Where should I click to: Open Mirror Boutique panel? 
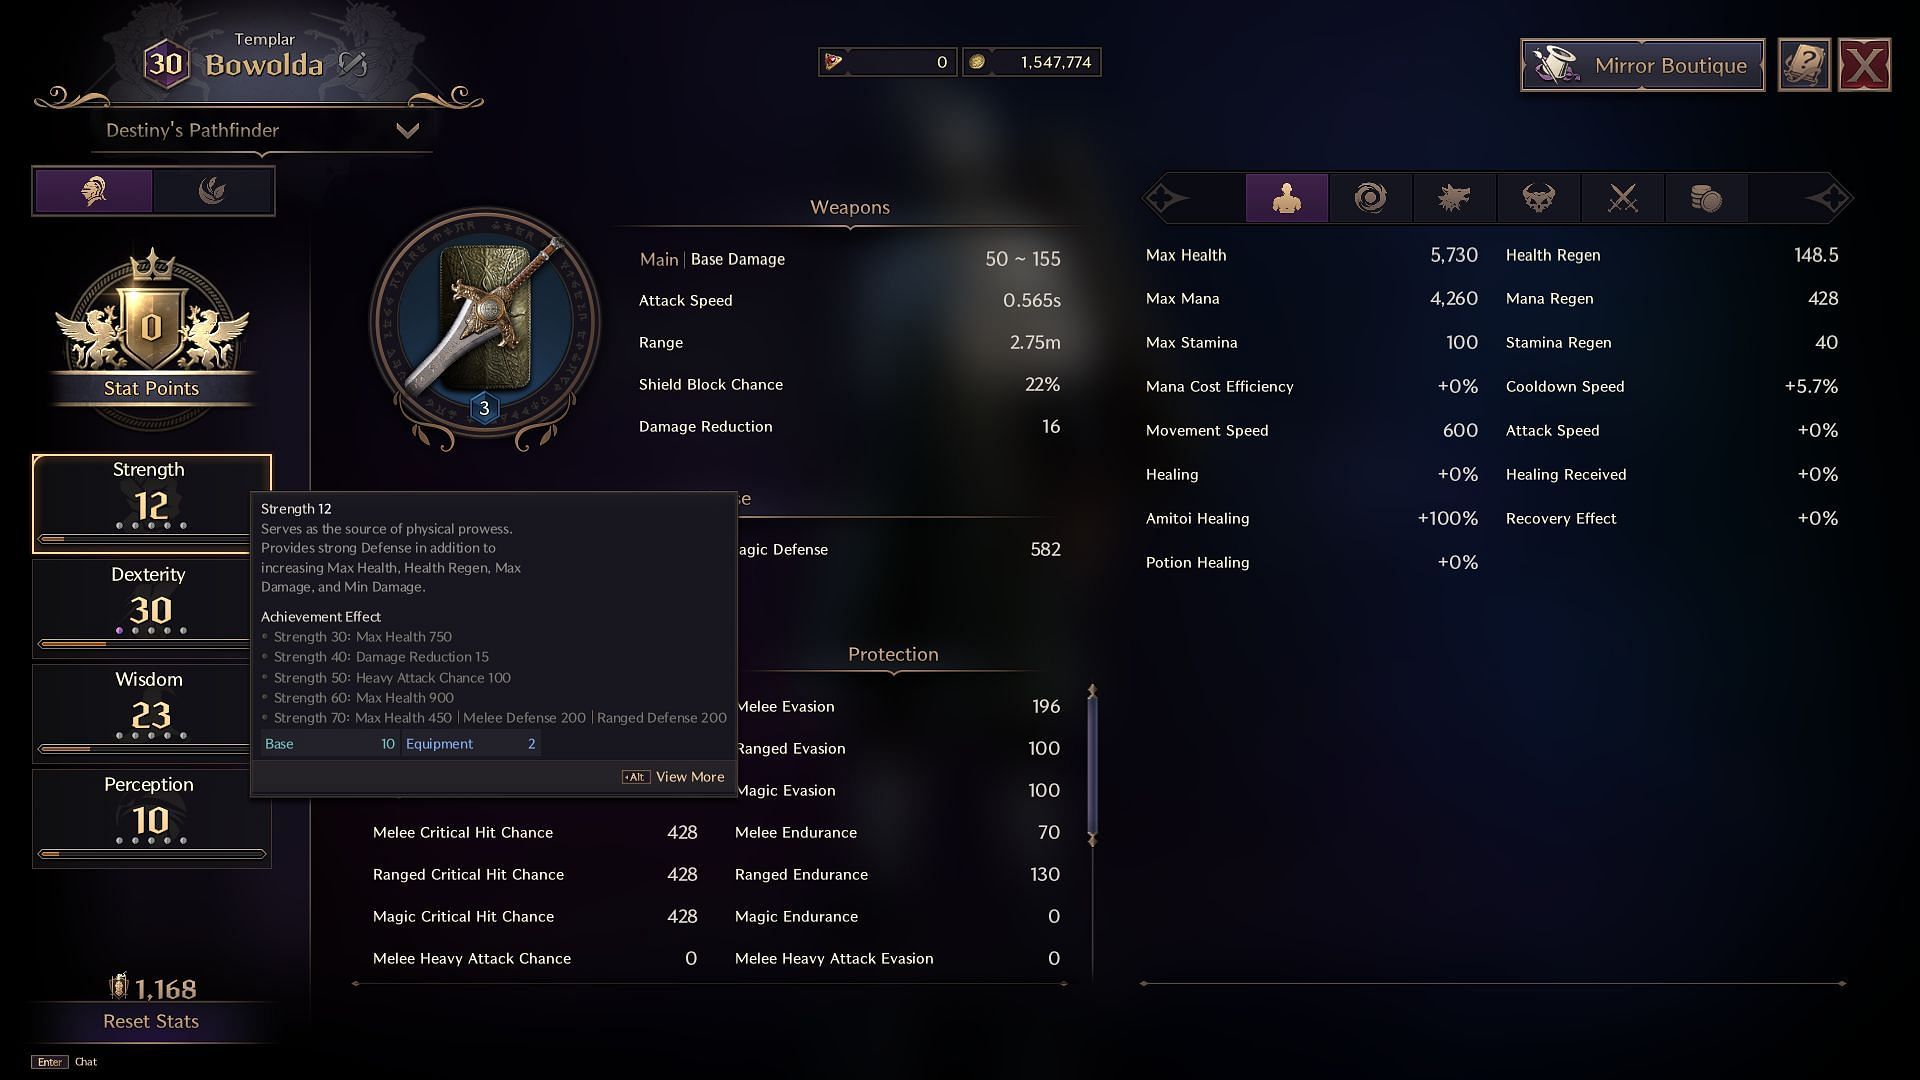[x=1642, y=65]
